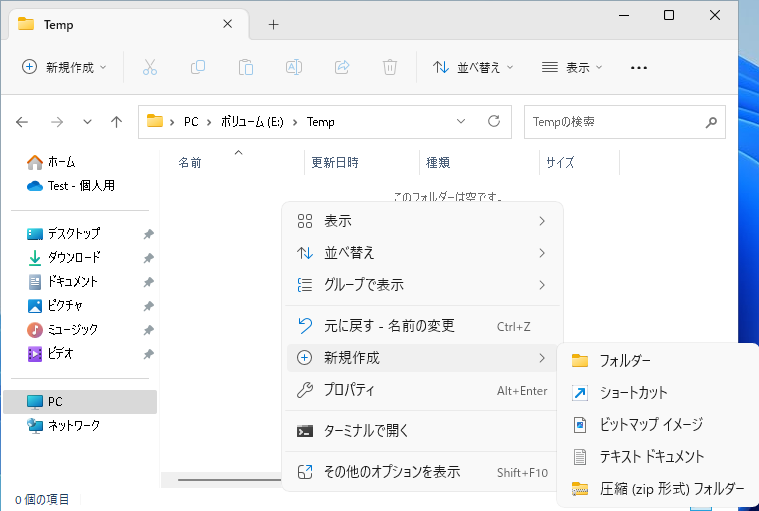Click the pin icon beside ドキュメント
This screenshot has width=759, height=511.
tap(149, 282)
